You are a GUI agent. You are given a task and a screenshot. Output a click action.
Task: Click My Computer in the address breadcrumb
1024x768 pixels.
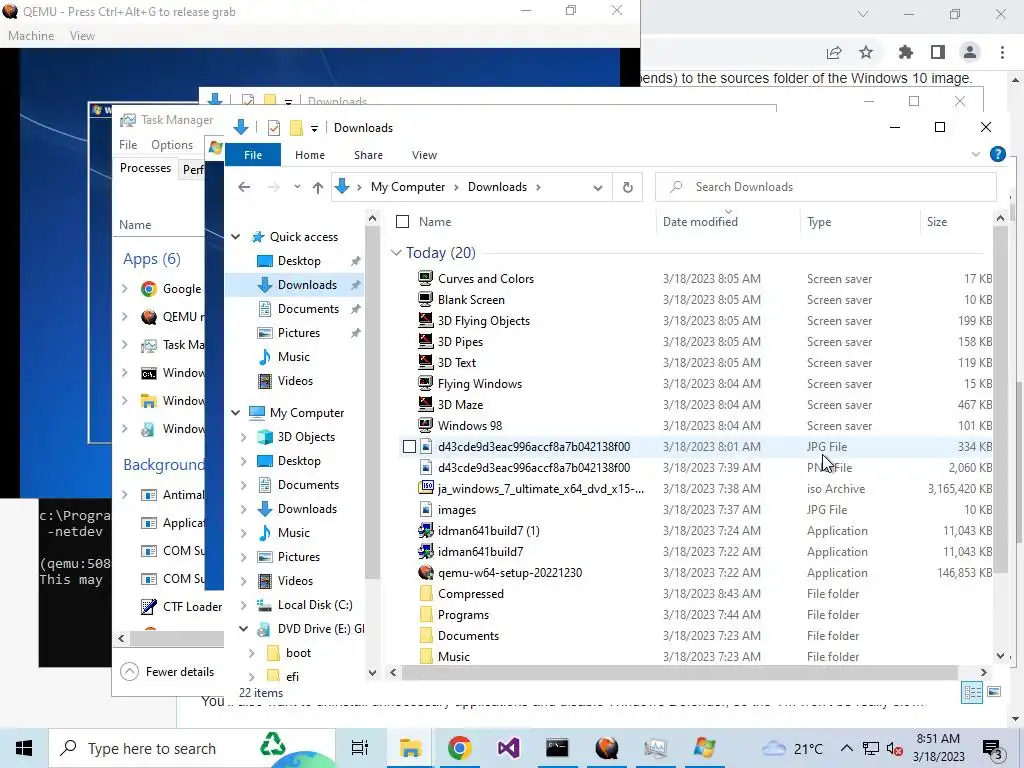pos(408,187)
